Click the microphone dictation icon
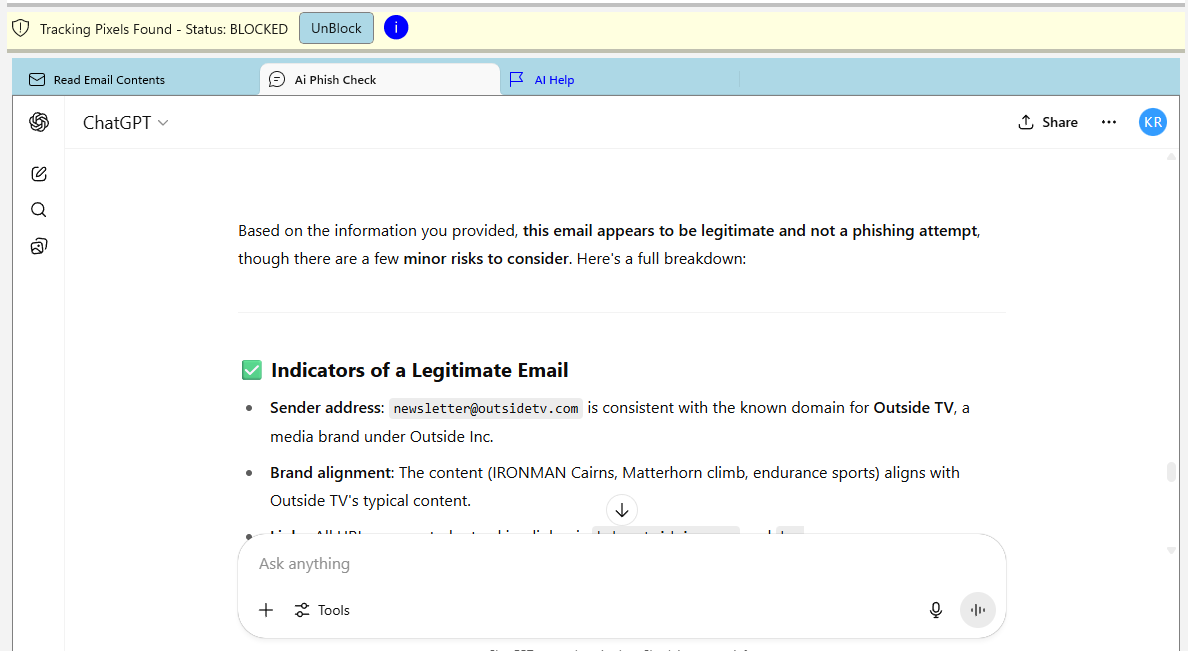Image resolution: width=1188 pixels, height=651 pixels. (936, 610)
